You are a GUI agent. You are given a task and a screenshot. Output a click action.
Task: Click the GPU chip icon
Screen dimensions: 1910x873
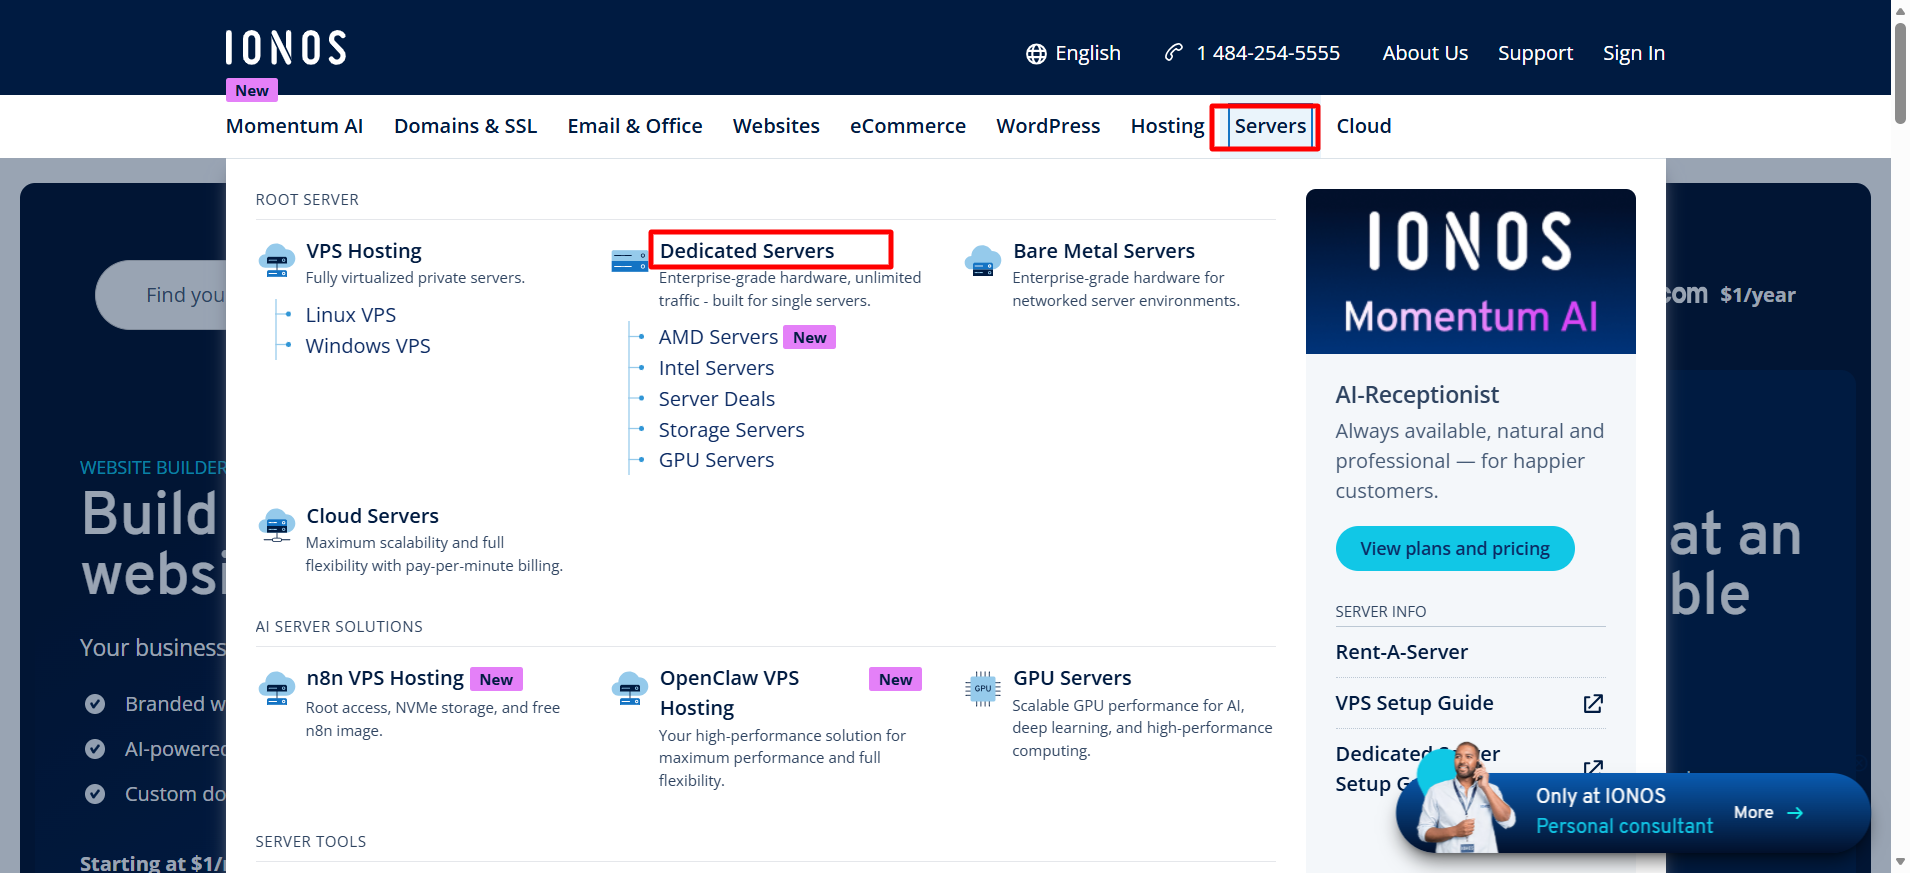pos(983,688)
